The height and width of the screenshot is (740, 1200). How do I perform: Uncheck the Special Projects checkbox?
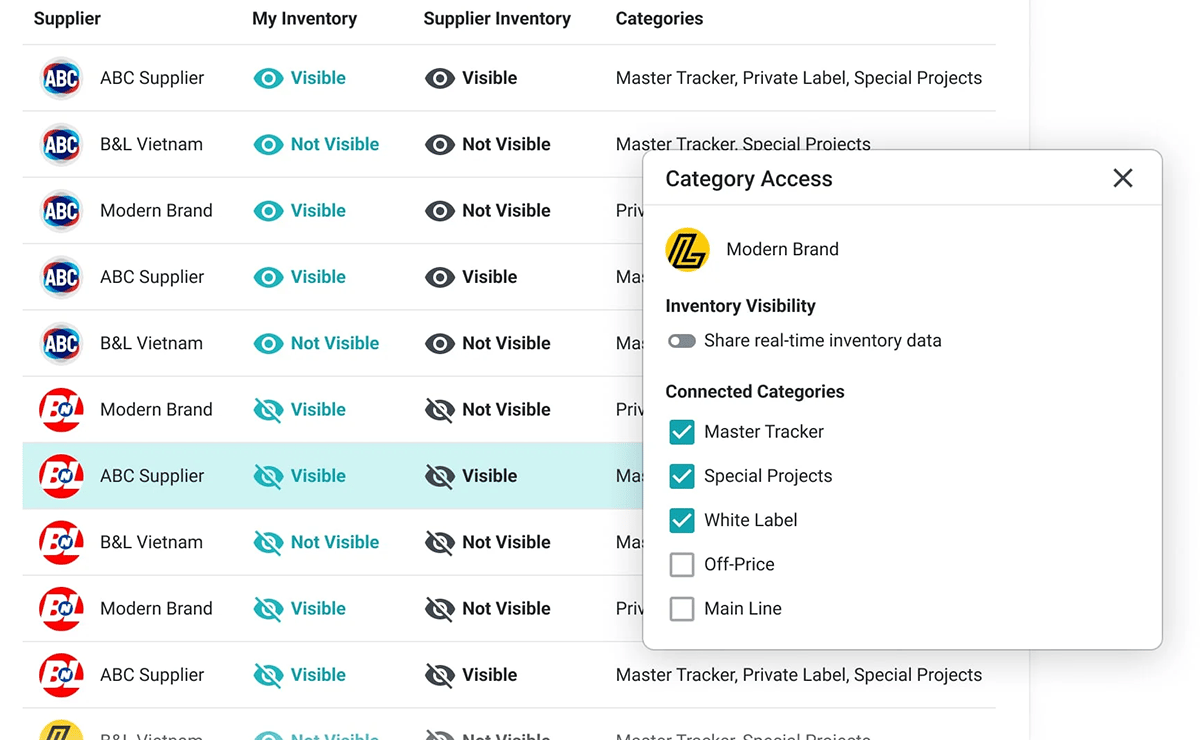click(x=682, y=476)
